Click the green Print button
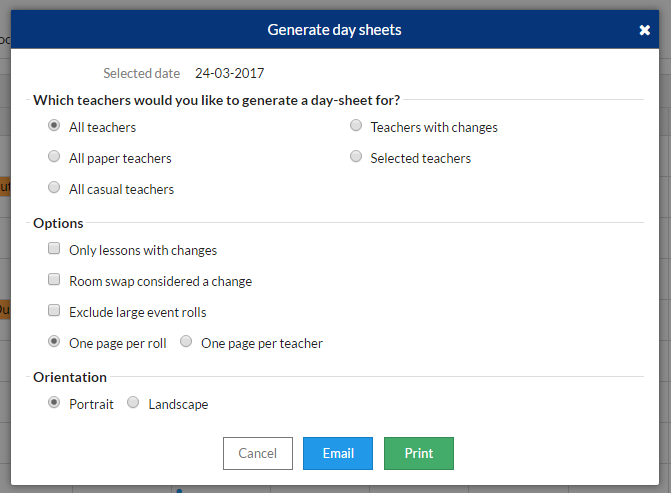The height and width of the screenshot is (493, 671). (x=419, y=453)
